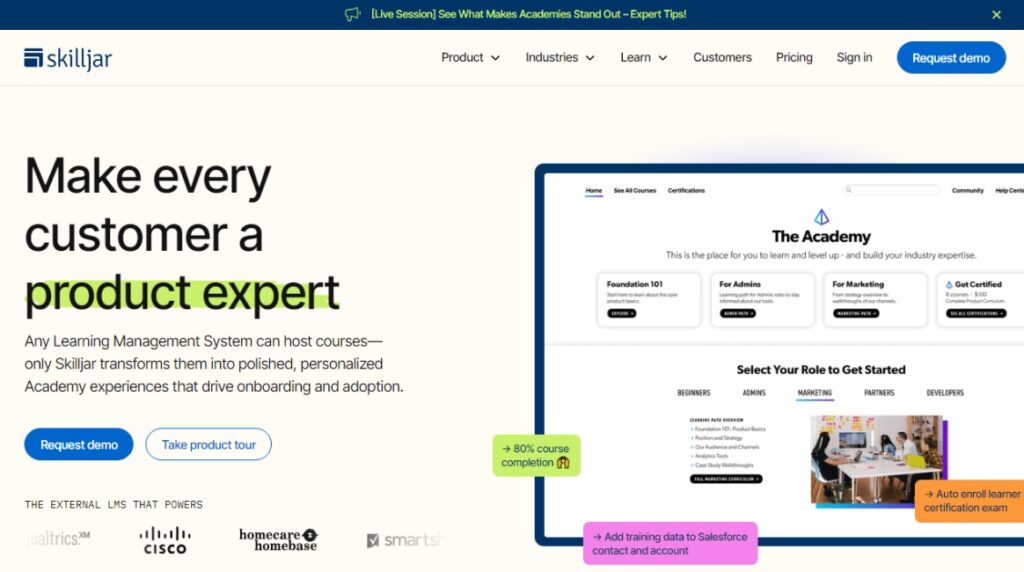Click the homecare homebase logo

278,539
